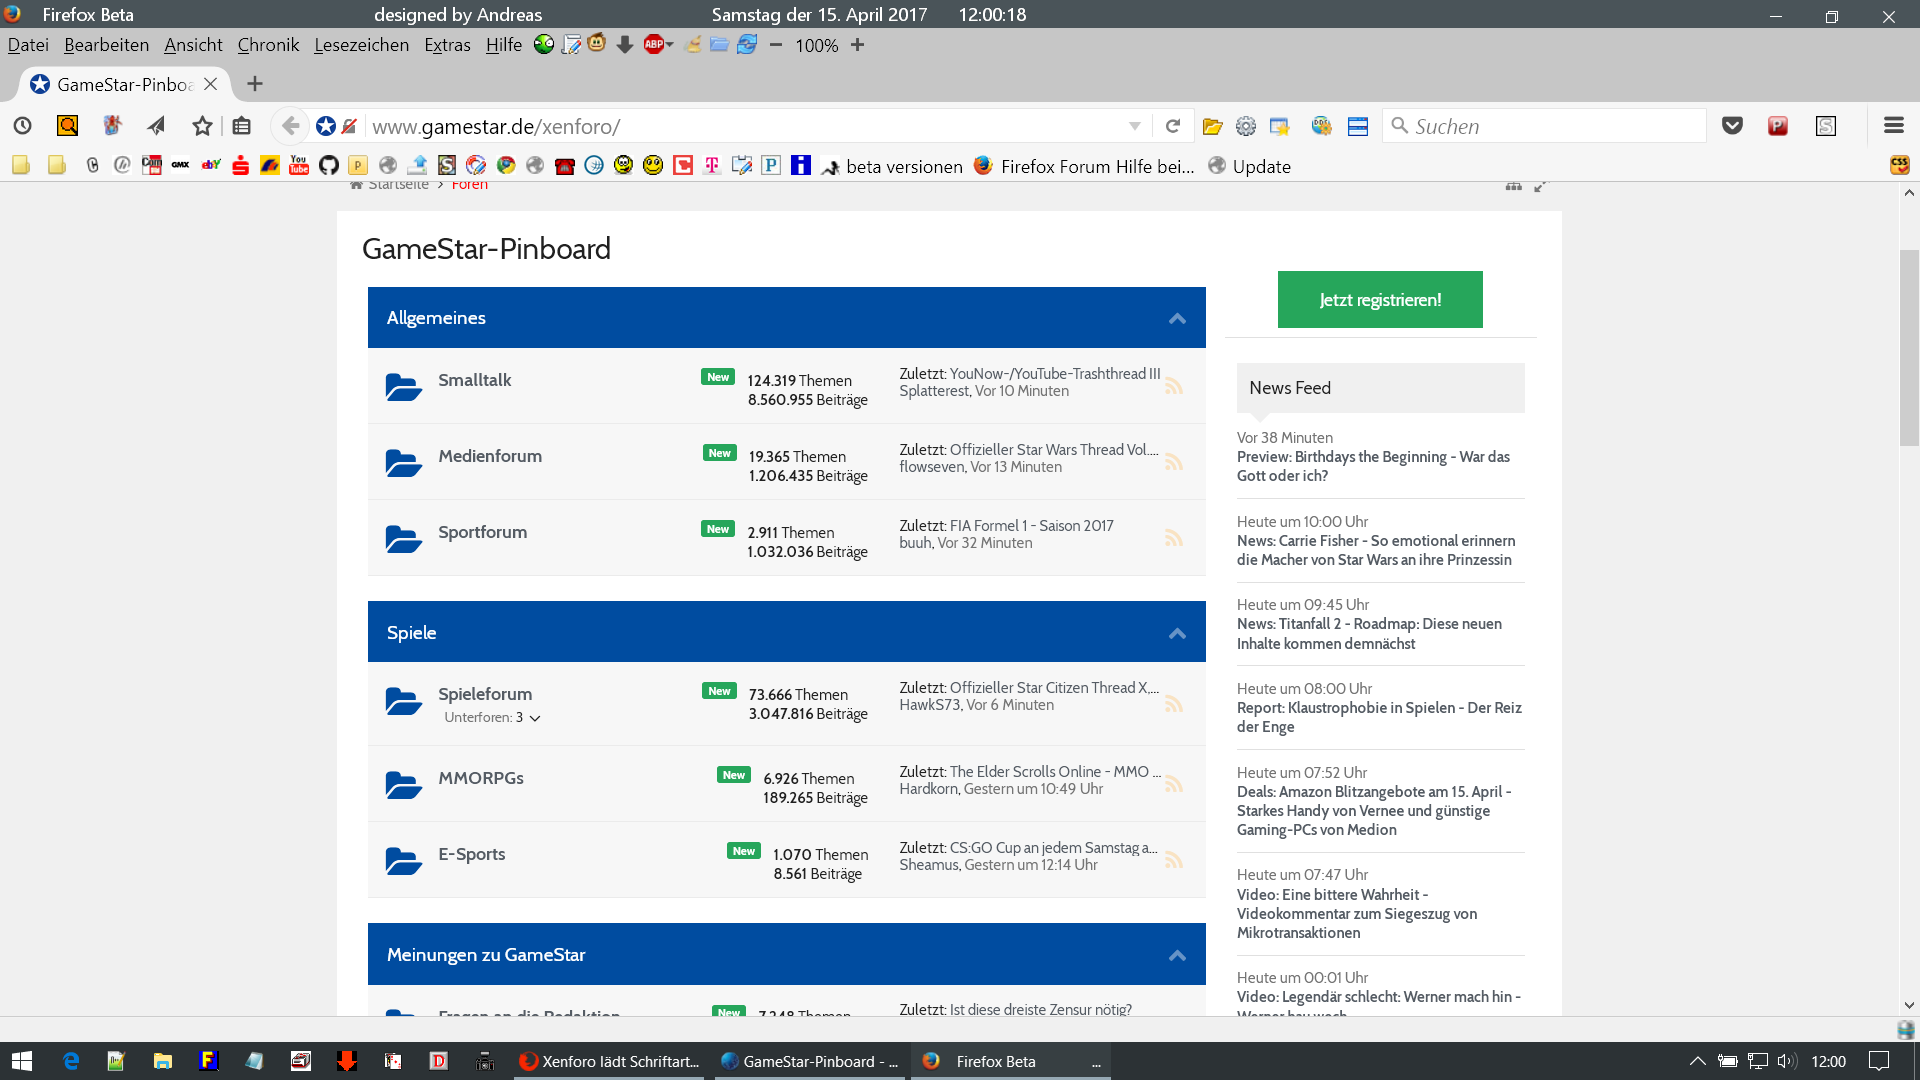Collapse the Spiele category section
Image resolution: width=1920 pixels, height=1080 pixels.
click(1177, 633)
